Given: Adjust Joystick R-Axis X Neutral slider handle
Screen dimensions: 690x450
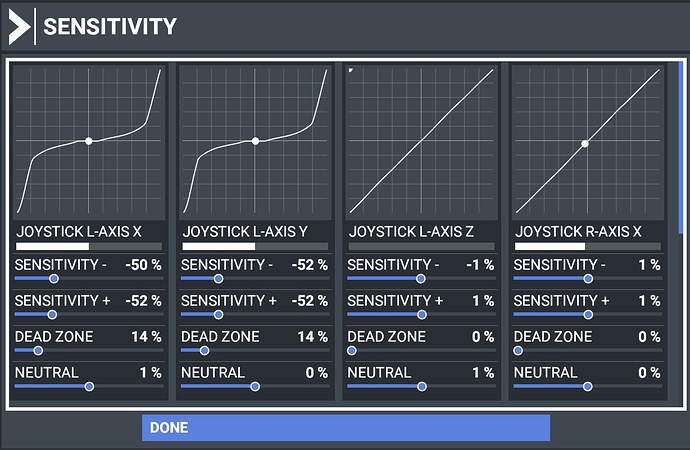Looking at the screenshot, I should tap(587, 387).
